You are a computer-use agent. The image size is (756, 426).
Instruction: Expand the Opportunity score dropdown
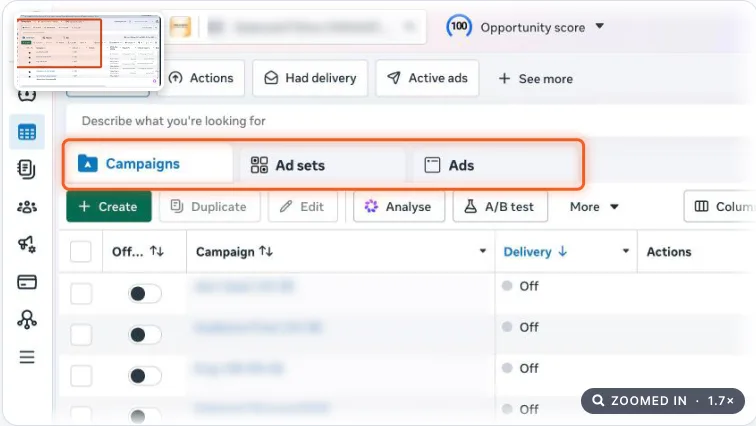click(x=599, y=26)
